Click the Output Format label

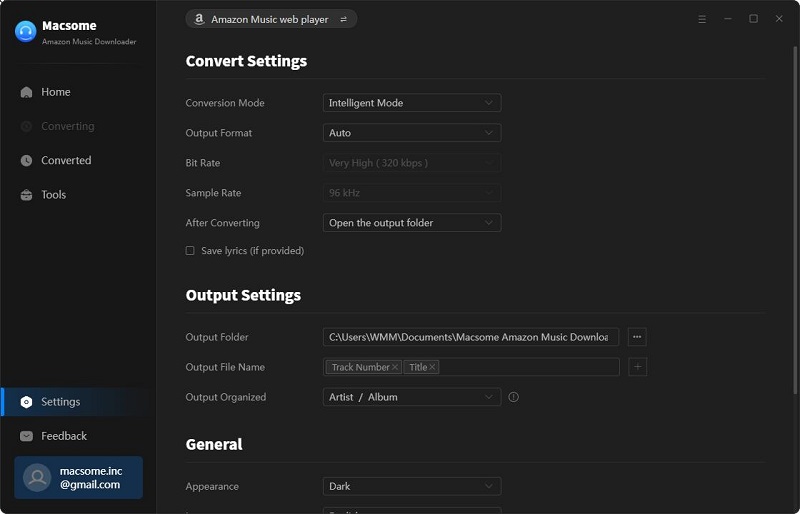tap(219, 133)
